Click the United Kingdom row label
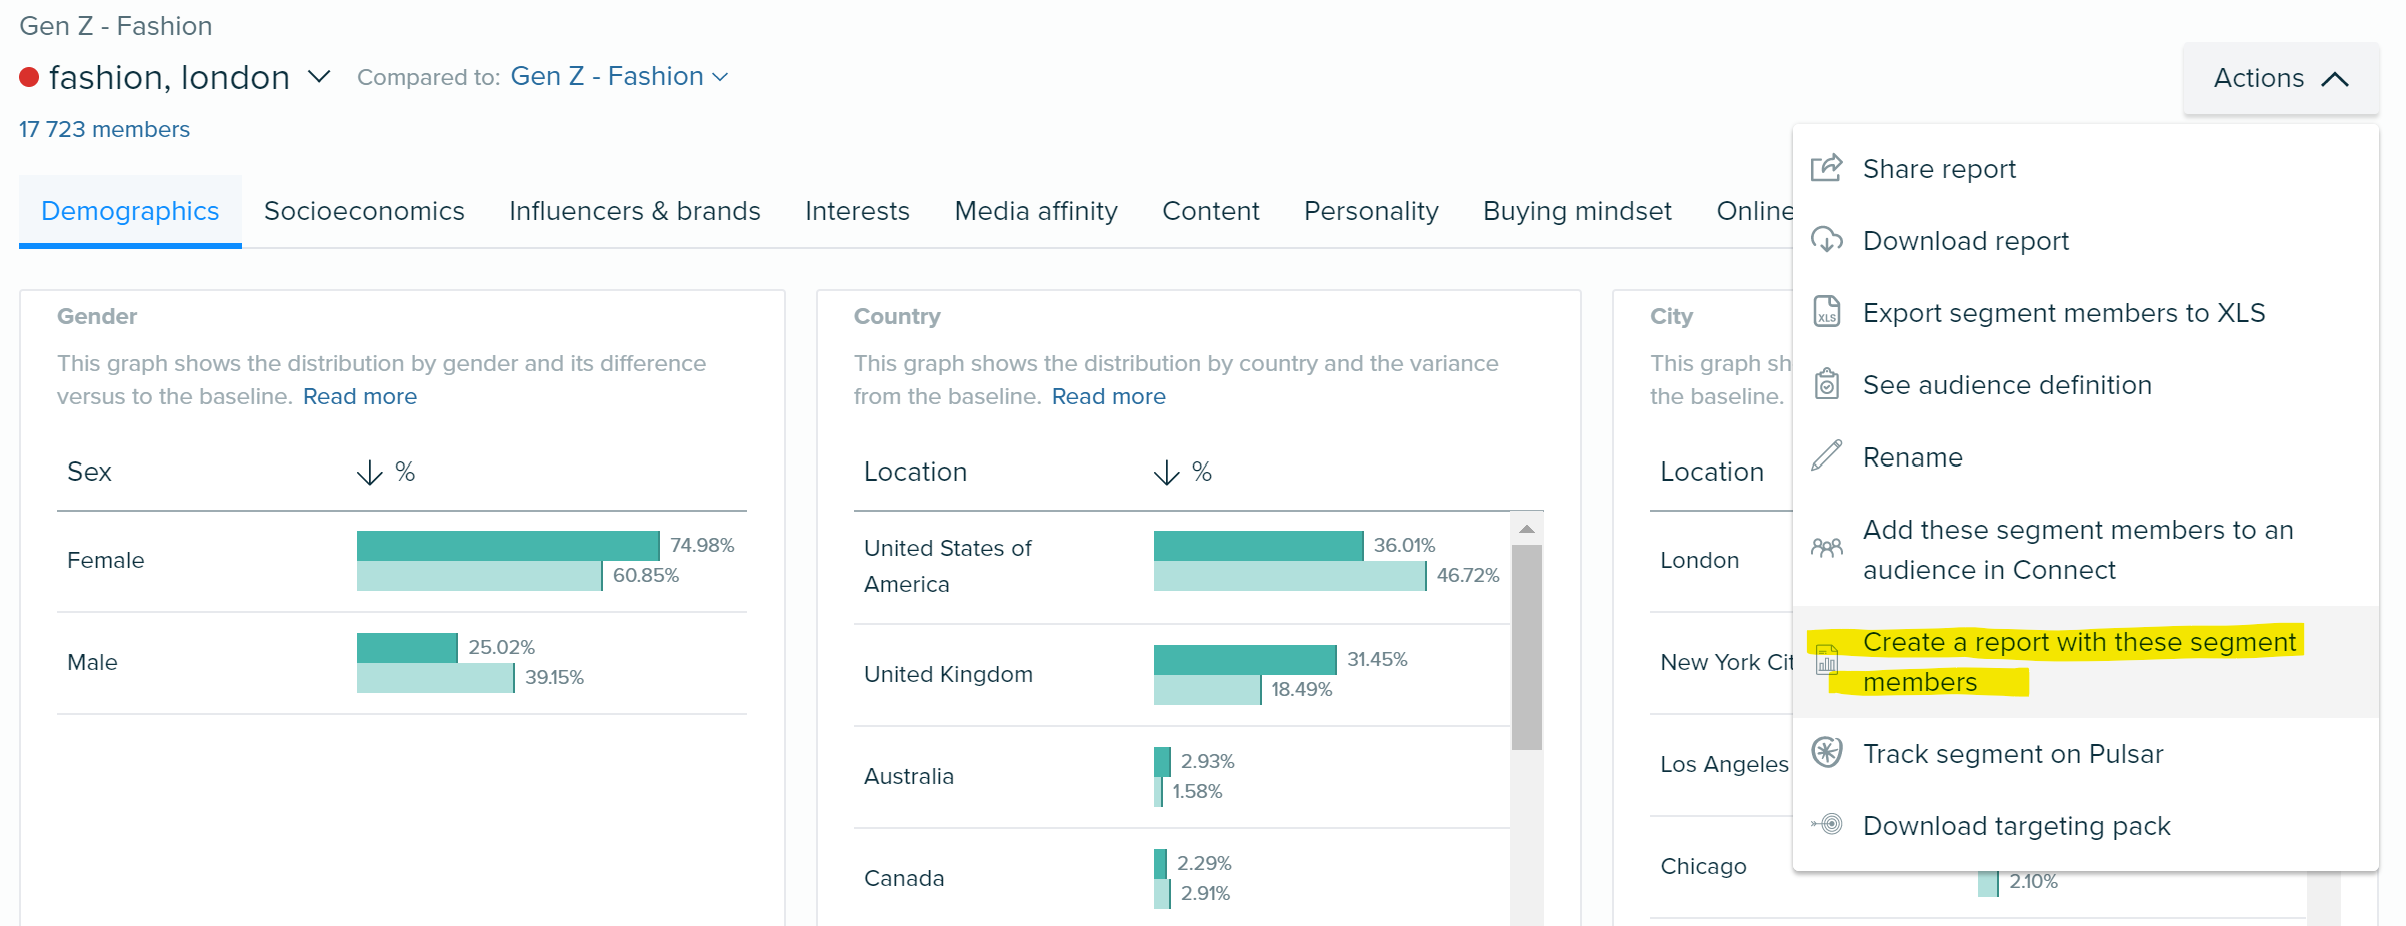 (x=948, y=674)
